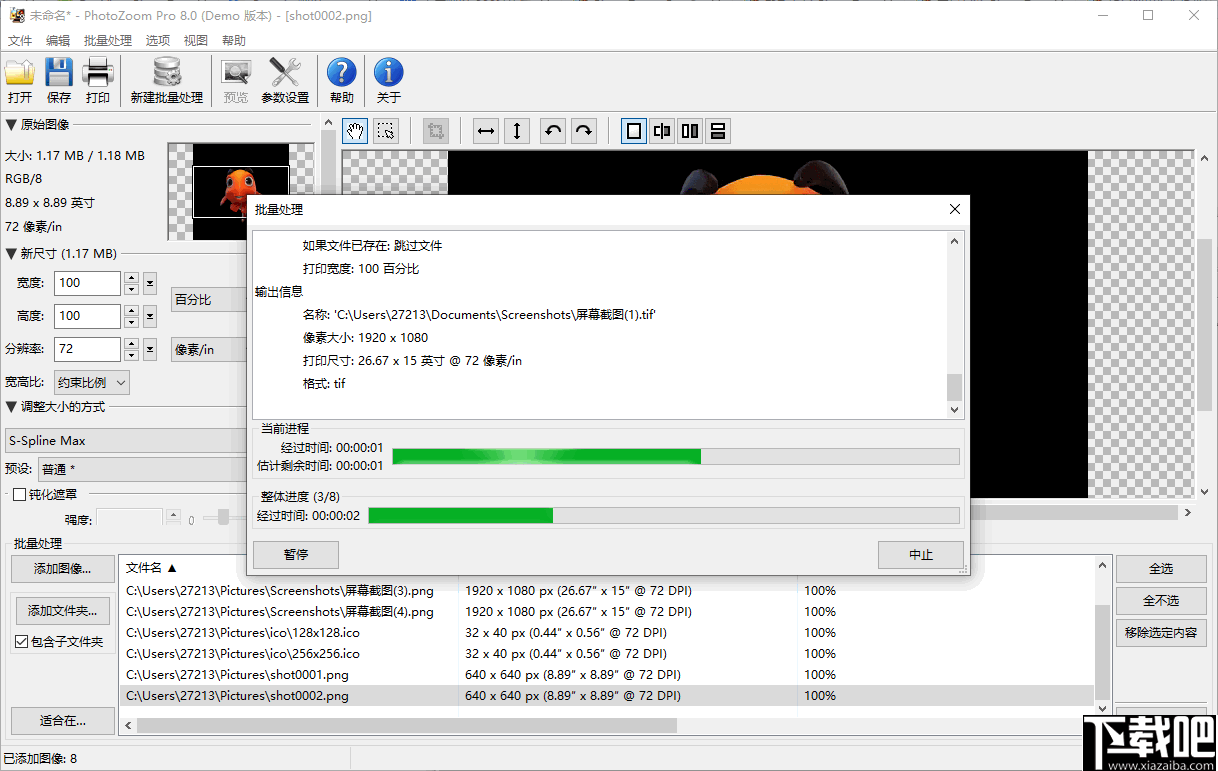Viewport: 1218px width, 771px height.
Task: Uncheck 包含子文件夹 option
Action: pyautogui.click(x=21, y=641)
